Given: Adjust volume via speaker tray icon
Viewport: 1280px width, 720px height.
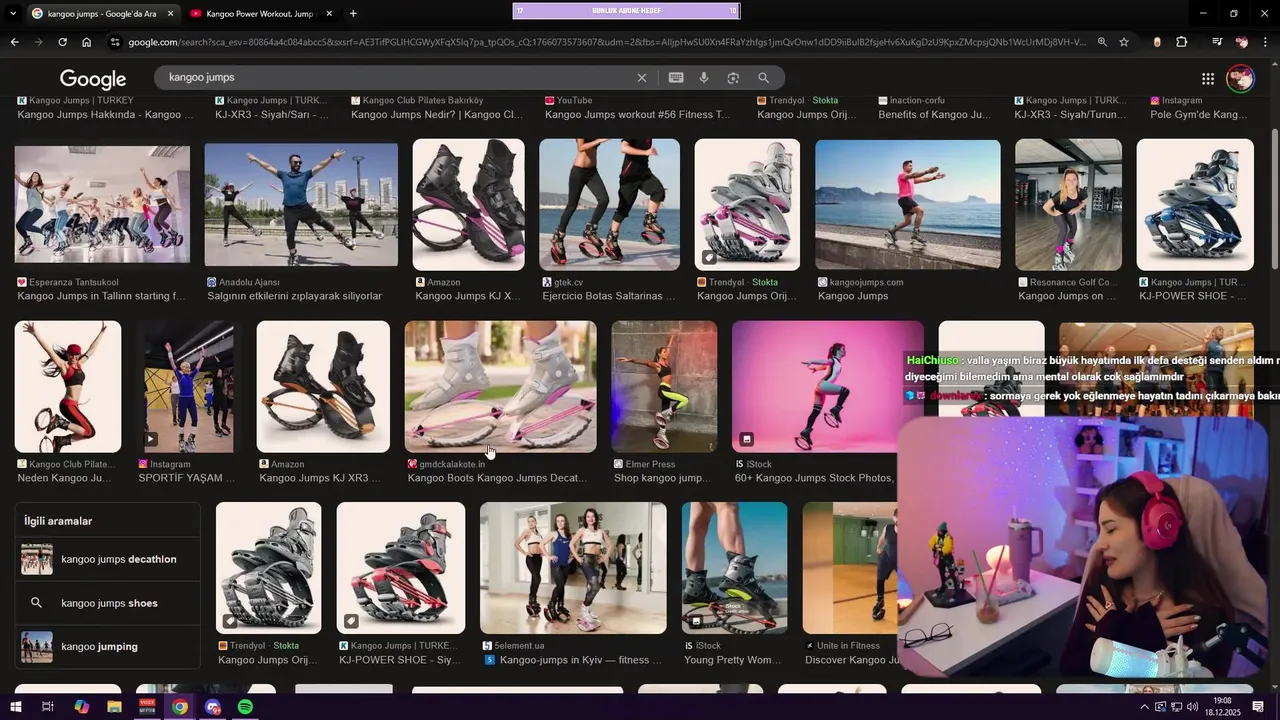Looking at the screenshot, I should point(1192,707).
